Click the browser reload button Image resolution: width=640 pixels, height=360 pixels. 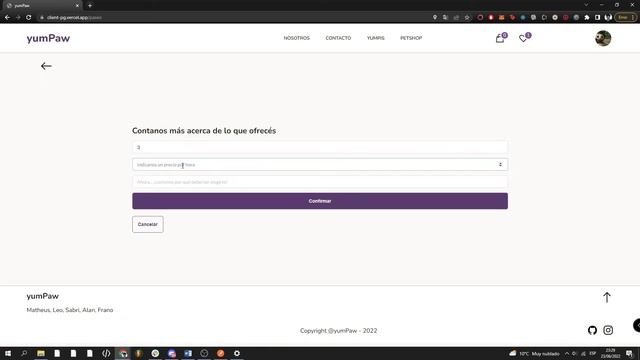click(x=29, y=18)
